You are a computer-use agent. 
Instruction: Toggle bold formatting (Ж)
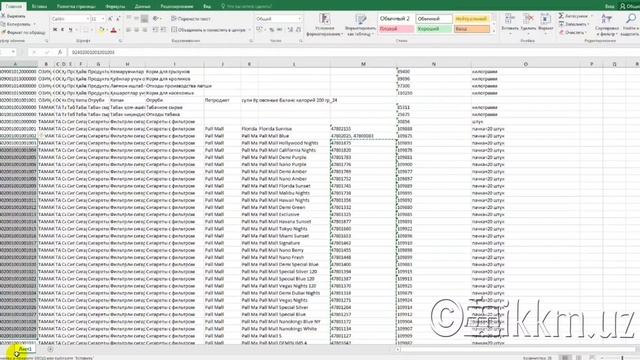tap(55, 30)
